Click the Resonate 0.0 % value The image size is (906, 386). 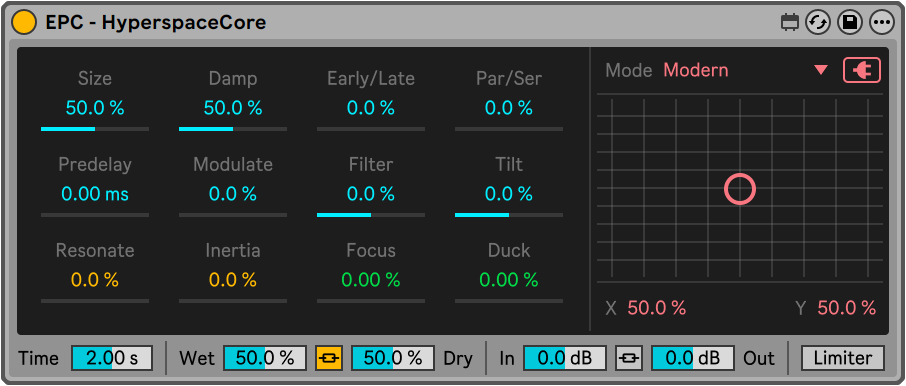tap(95, 280)
